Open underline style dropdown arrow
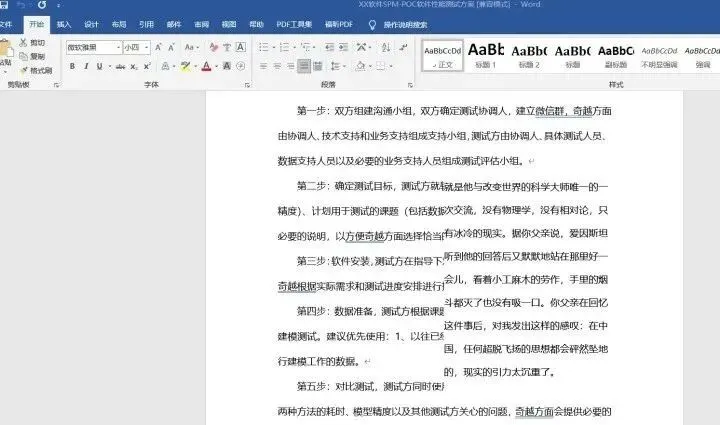Viewport: 720px width, 425px height. 109,67
